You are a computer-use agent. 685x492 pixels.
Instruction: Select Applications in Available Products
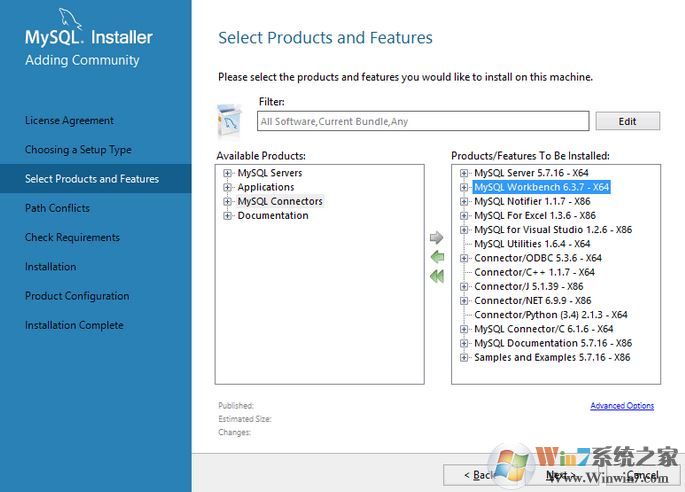[x=266, y=187]
